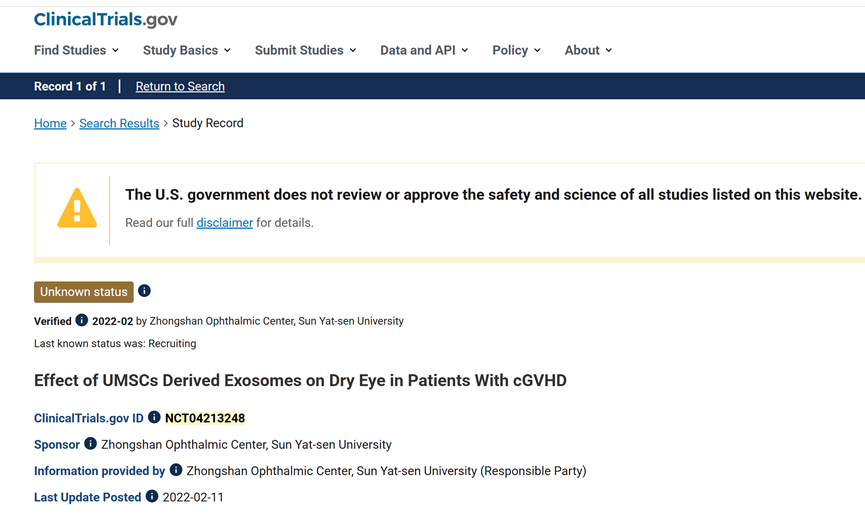Click info icon beside Sponsor label
Image resolution: width=865 pixels, height=519 pixels.
pos(90,444)
